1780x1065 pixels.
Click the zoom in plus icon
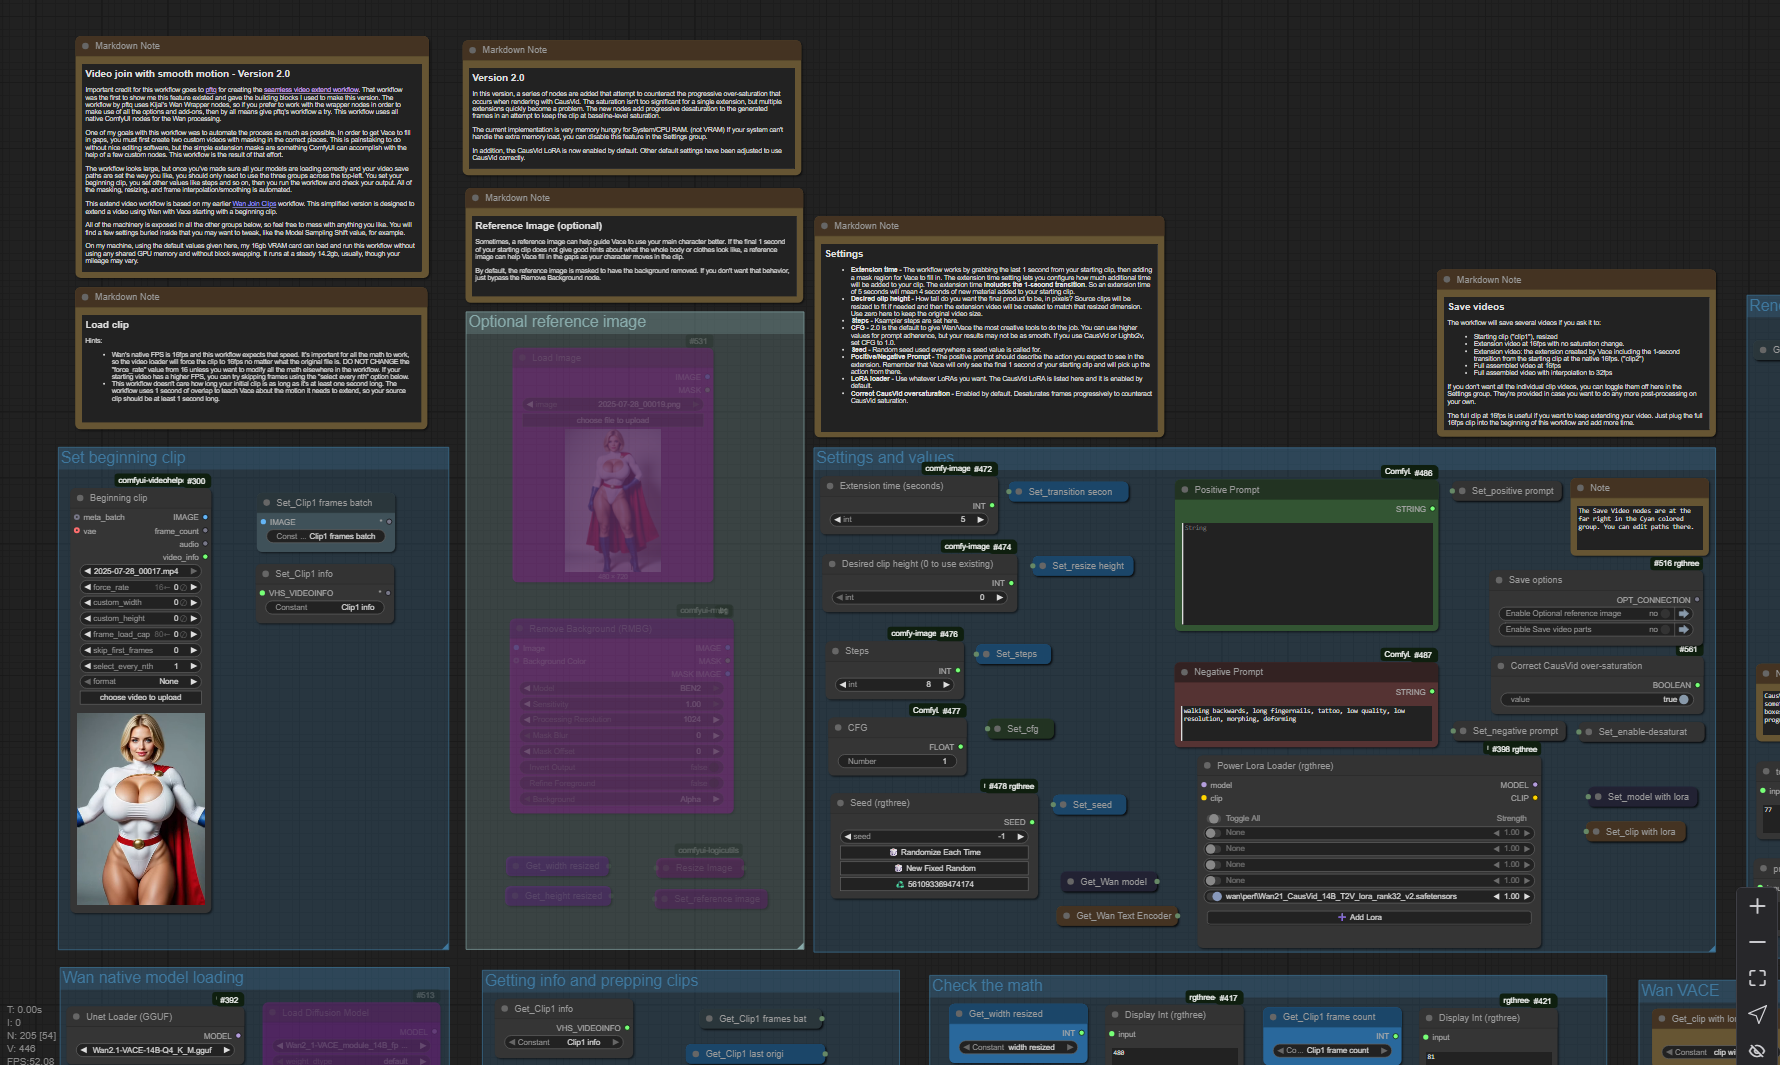coord(1757,906)
